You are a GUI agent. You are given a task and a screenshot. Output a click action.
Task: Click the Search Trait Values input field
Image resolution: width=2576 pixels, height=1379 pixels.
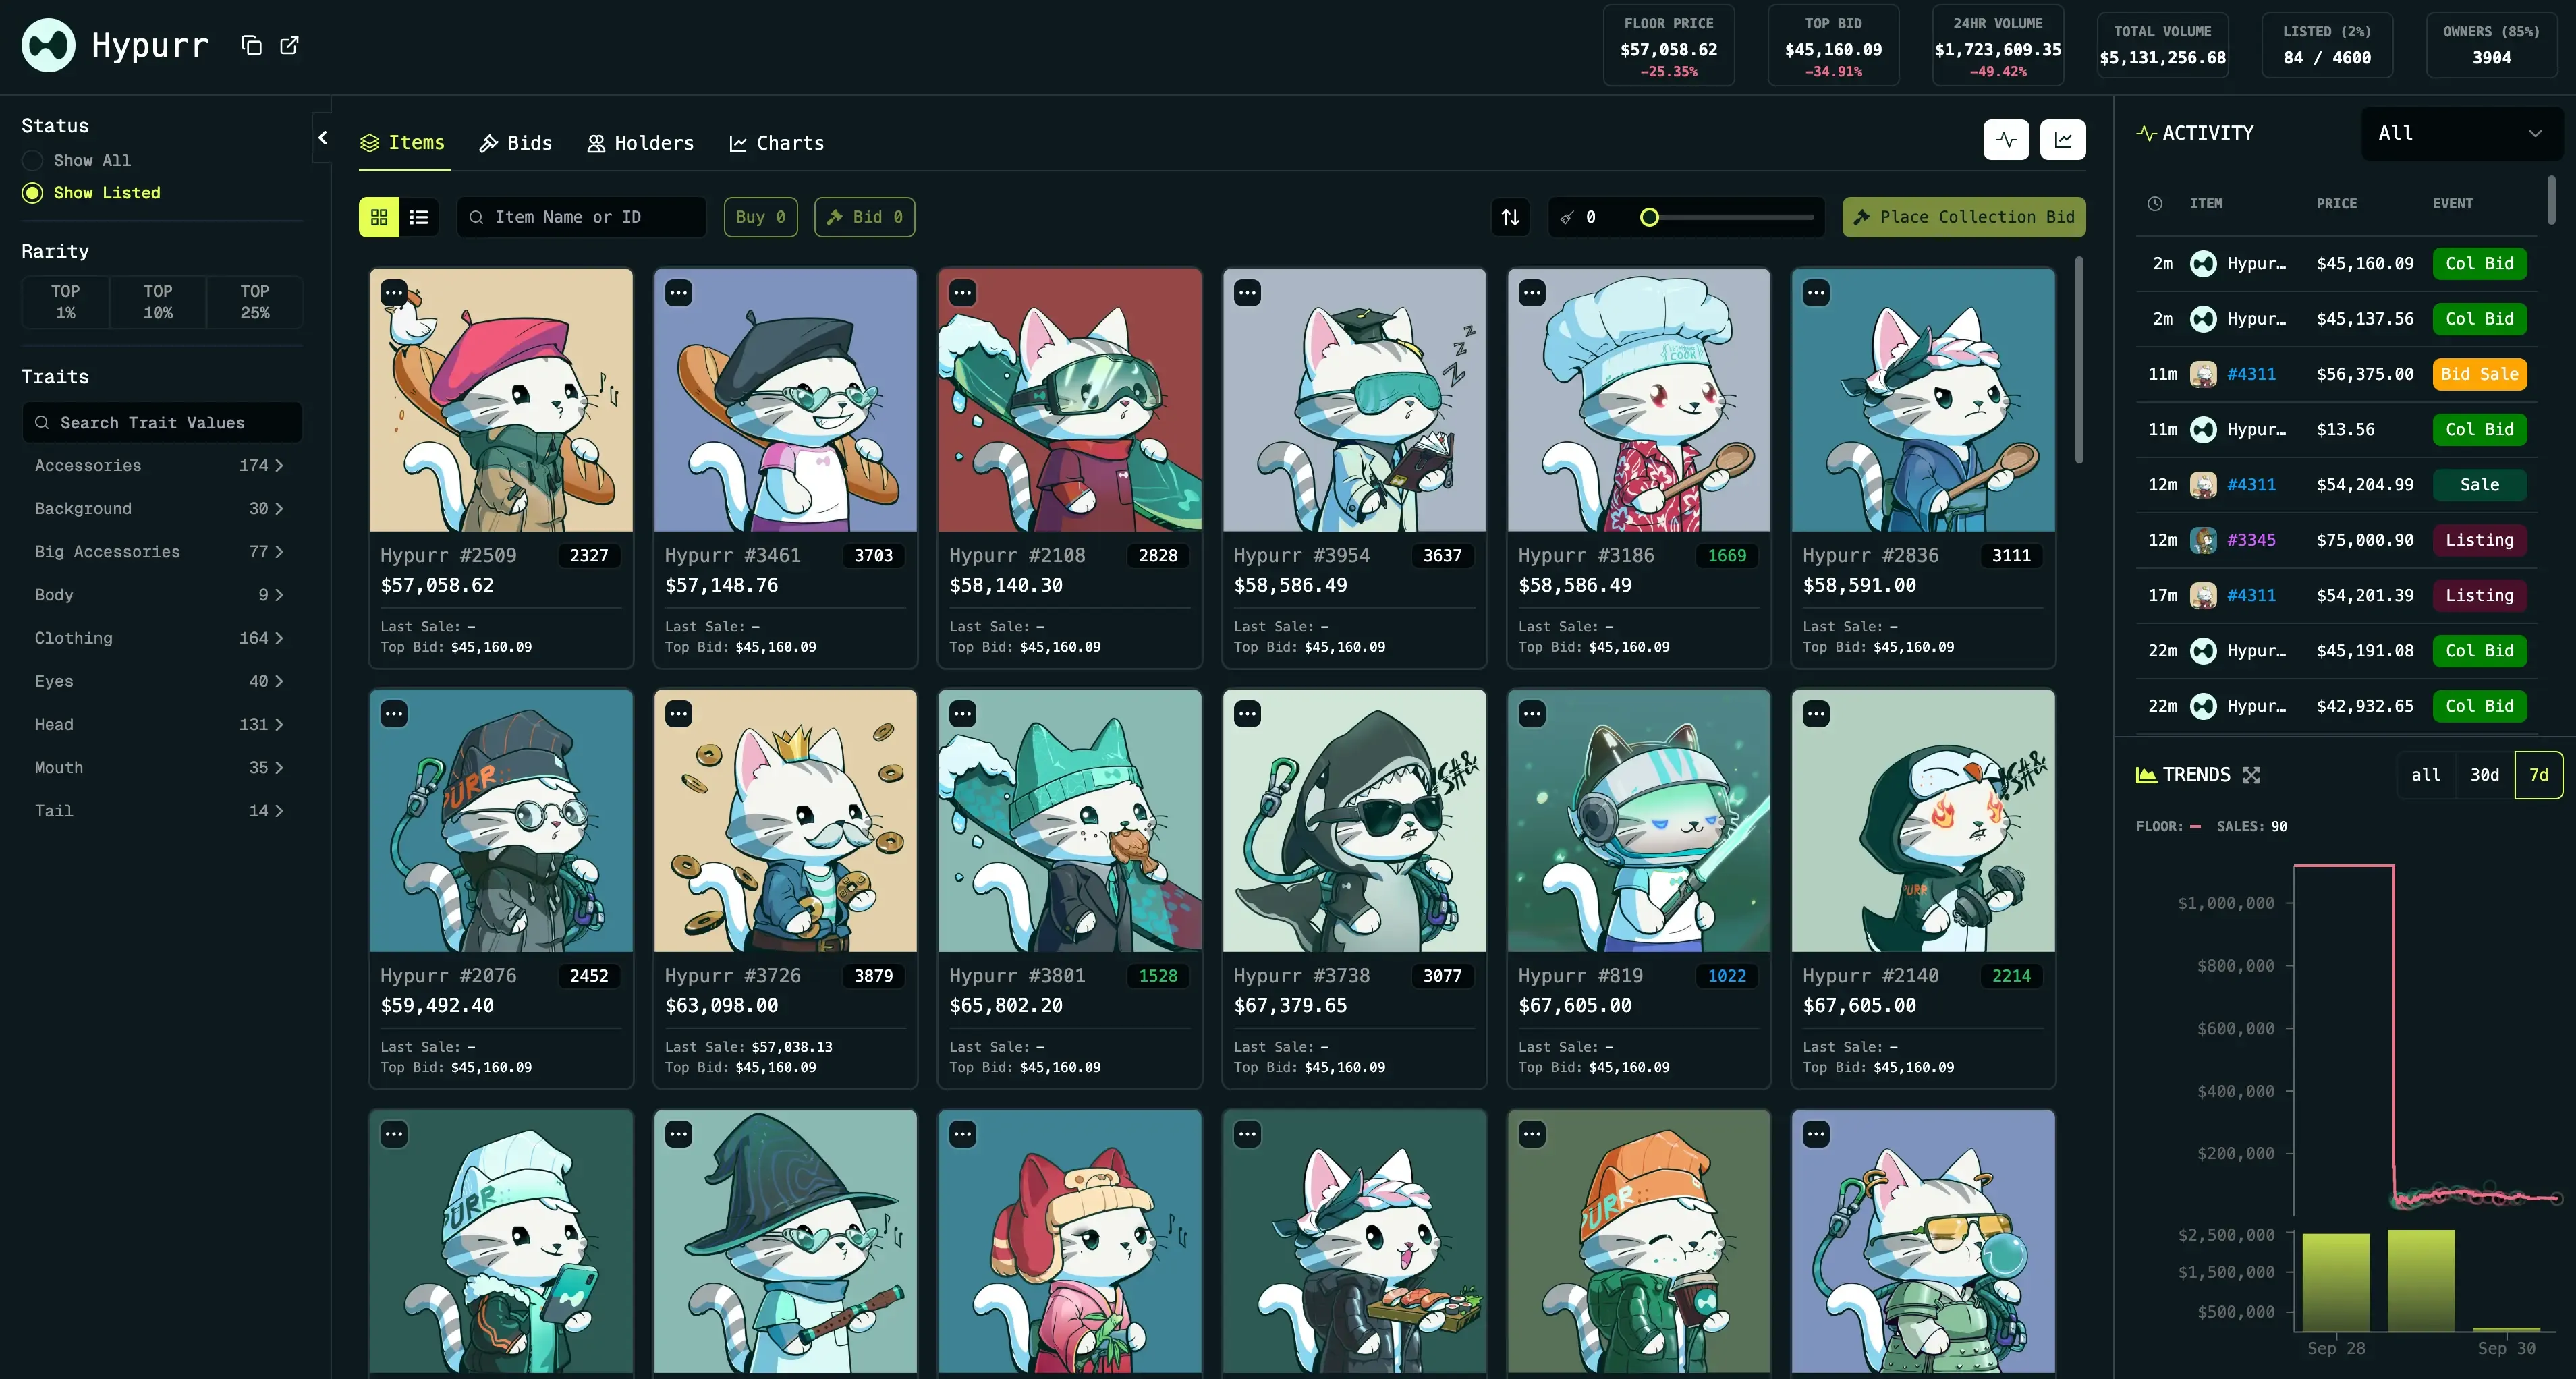pyautogui.click(x=161, y=422)
